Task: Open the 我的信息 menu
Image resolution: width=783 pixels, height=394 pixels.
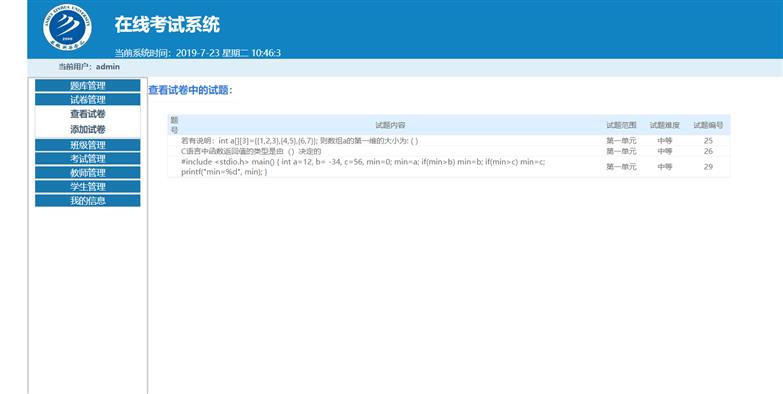Action: point(87,201)
